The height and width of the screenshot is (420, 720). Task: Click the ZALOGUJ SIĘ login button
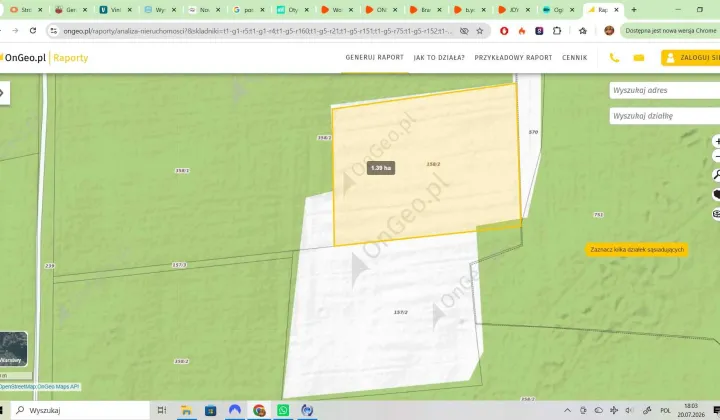coord(691,58)
